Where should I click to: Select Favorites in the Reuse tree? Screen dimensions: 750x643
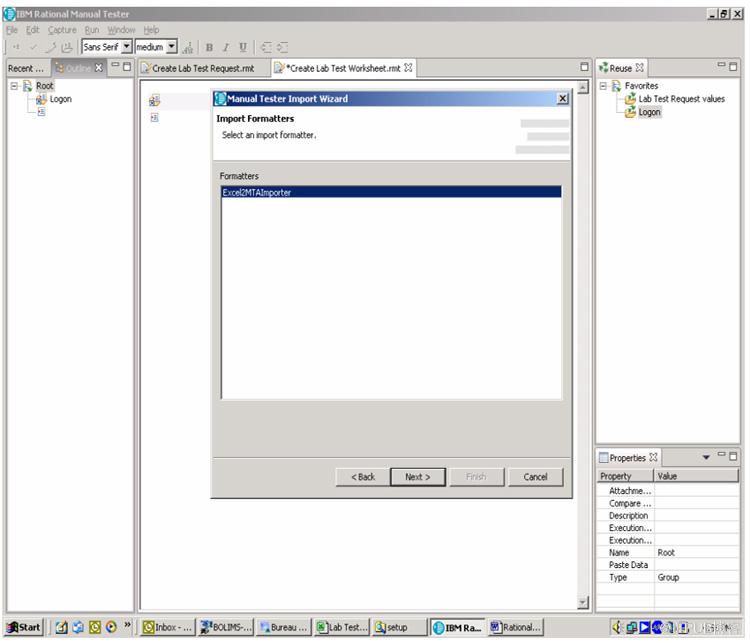coord(641,86)
